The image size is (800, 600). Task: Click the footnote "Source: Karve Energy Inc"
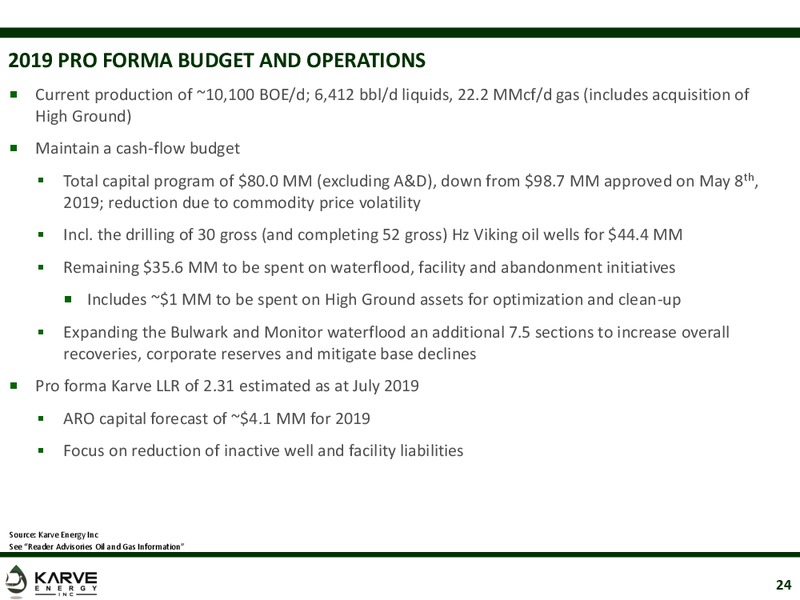[x=54, y=535]
